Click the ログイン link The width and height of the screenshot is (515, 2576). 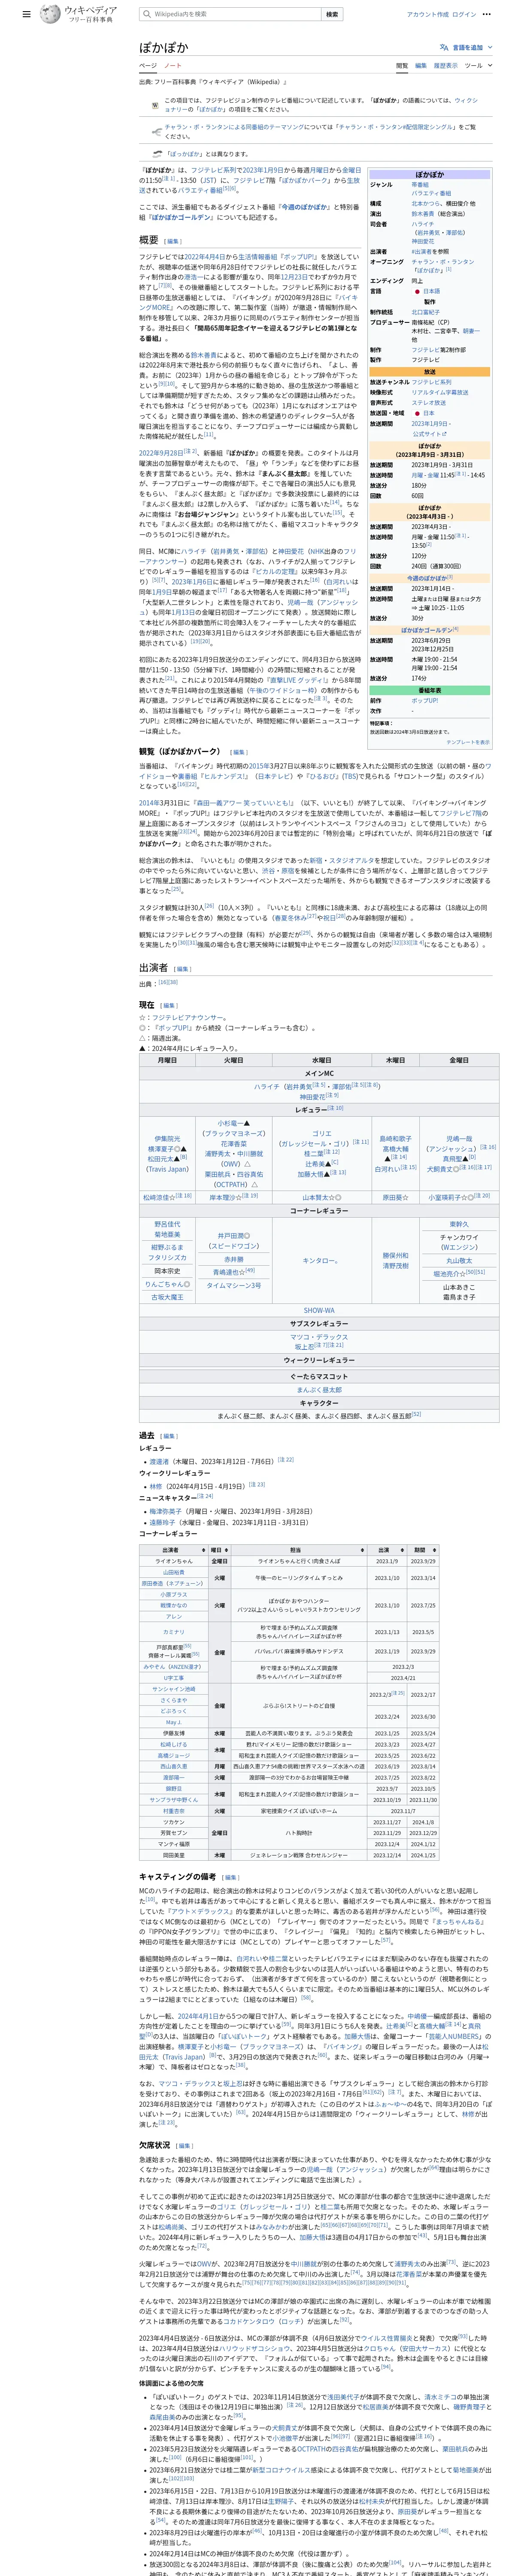coord(464,15)
